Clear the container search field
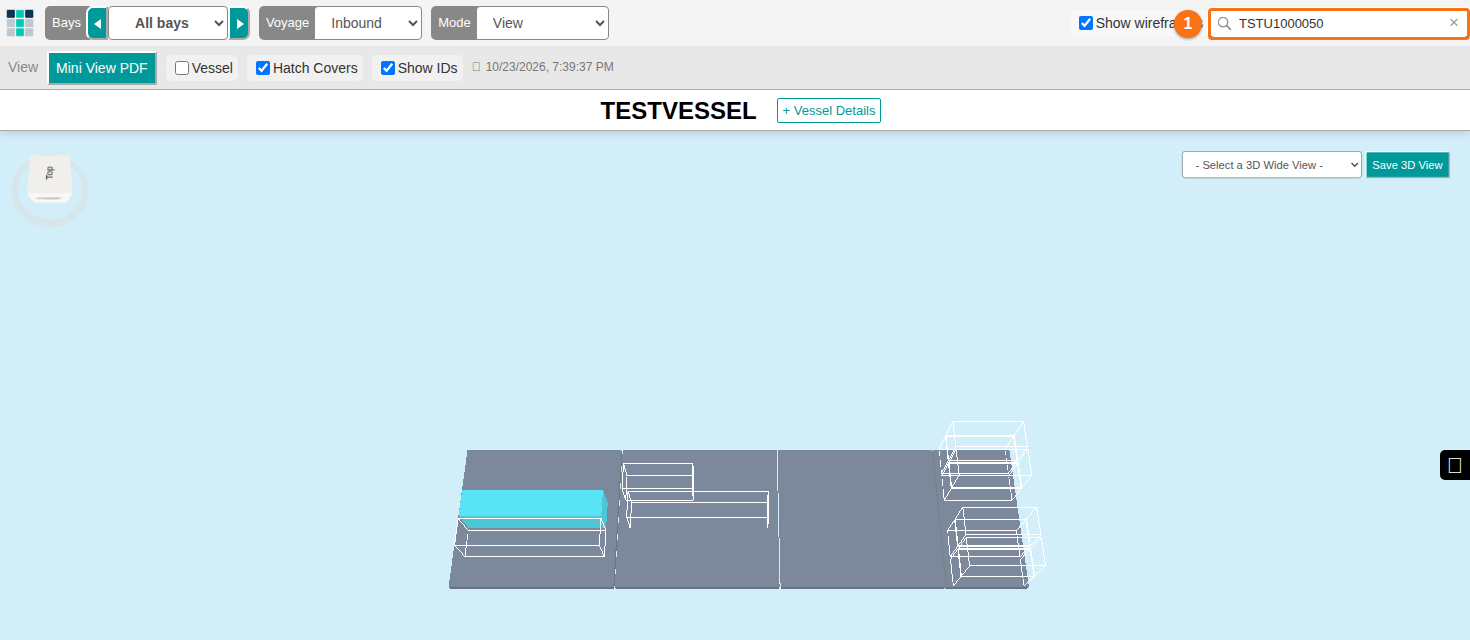1470x640 pixels. pyautogui.click(x=1454, y=23)
